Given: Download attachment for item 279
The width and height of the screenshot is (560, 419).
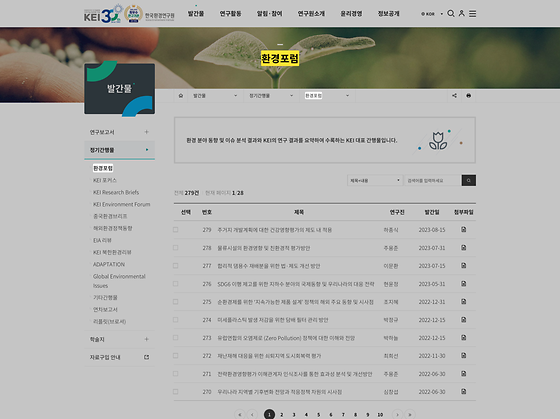Looking at the screenshot, I should tap(464, 229).
